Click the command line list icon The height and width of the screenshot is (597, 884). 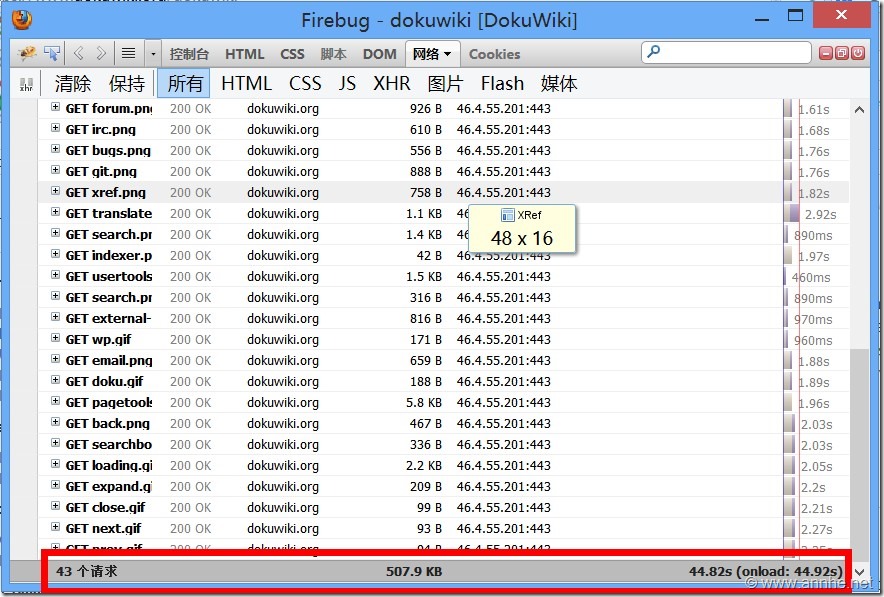point(129,53)
